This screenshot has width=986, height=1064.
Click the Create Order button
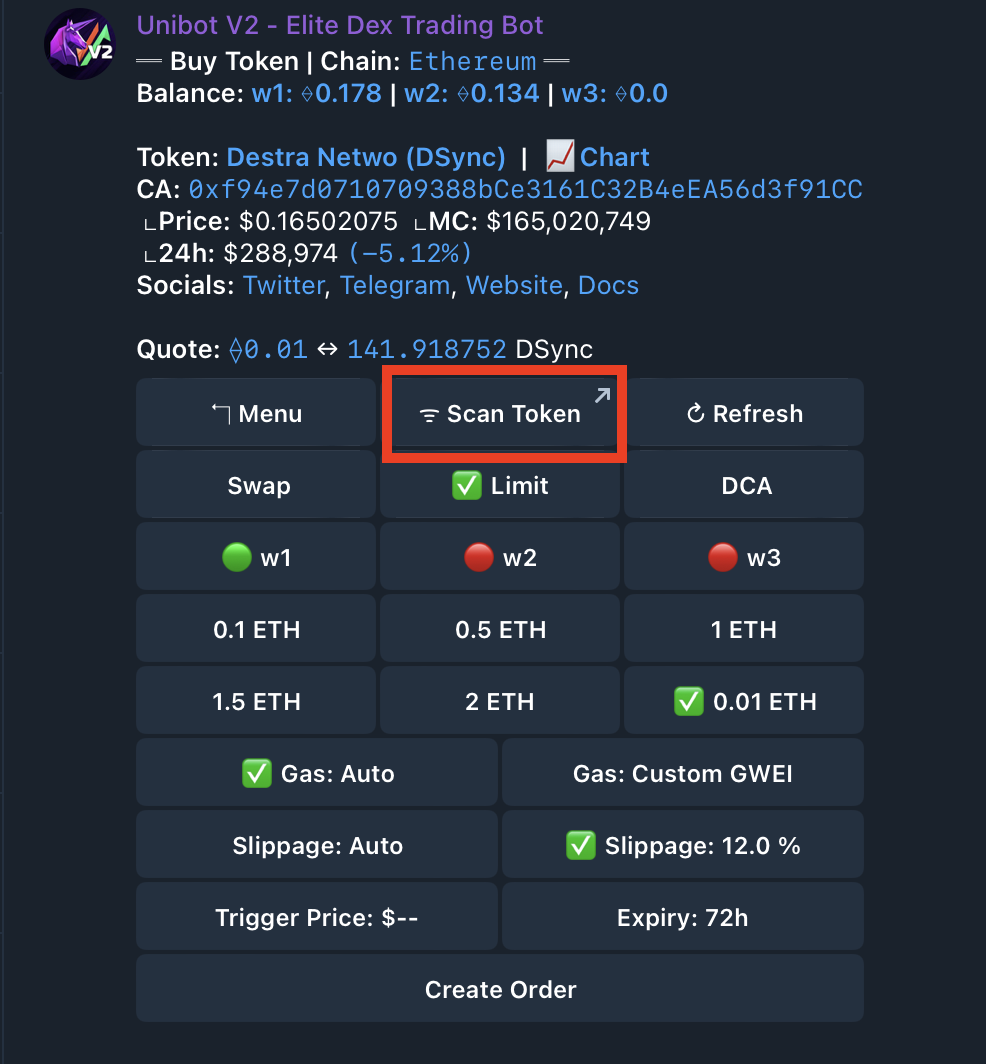(x=500, y=990)
